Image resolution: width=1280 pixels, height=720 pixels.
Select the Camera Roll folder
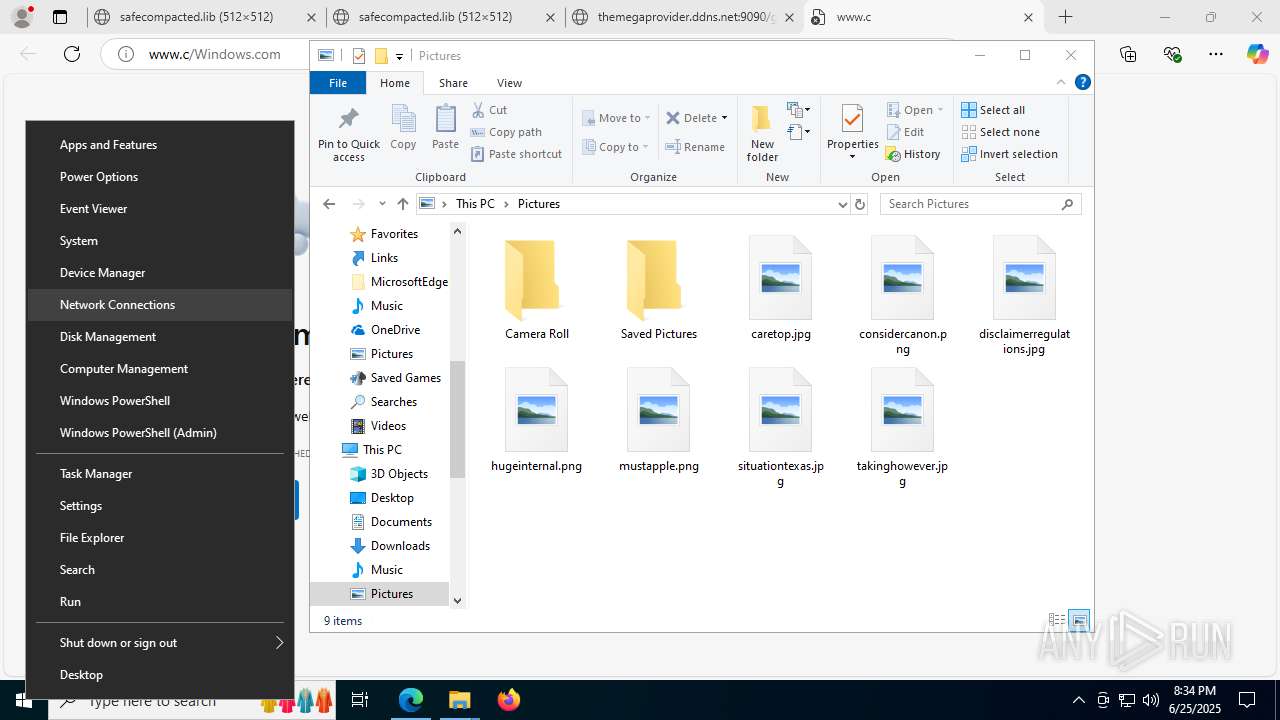click(x=537, y=290)
